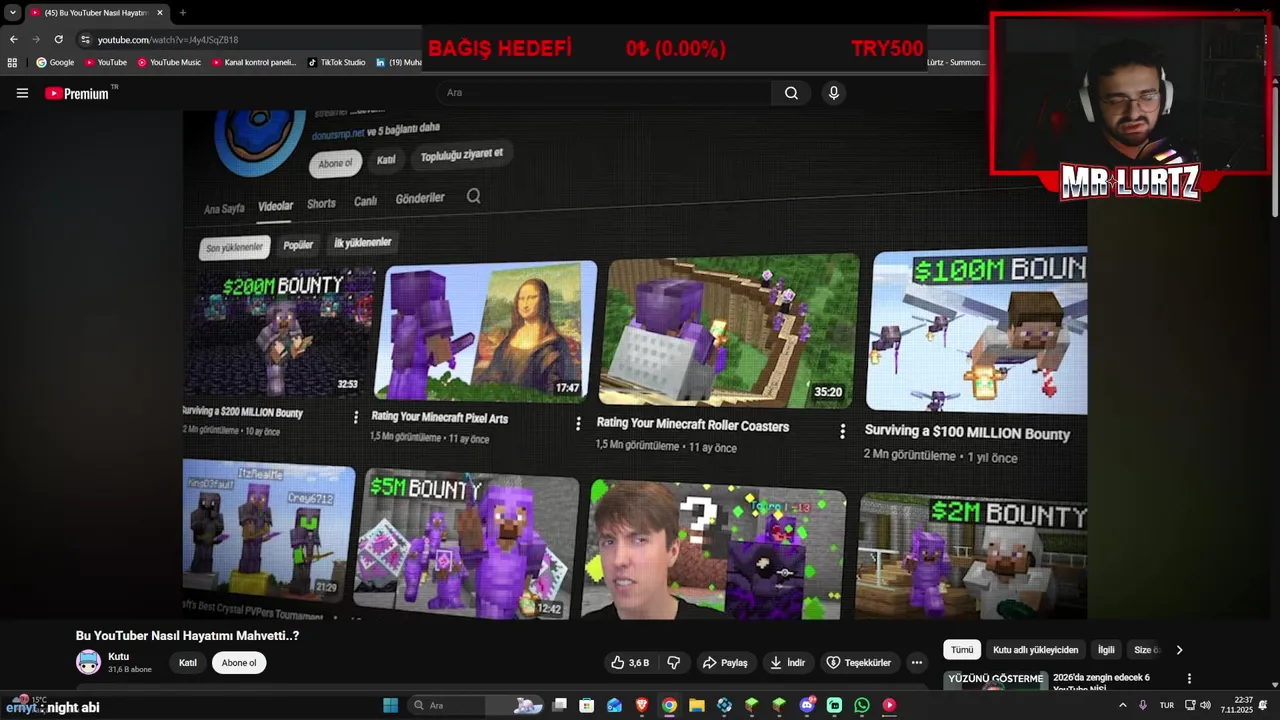Open the TikTok Studio bookmark
This screenshot has height=720, width=1280.
(337, 62)
